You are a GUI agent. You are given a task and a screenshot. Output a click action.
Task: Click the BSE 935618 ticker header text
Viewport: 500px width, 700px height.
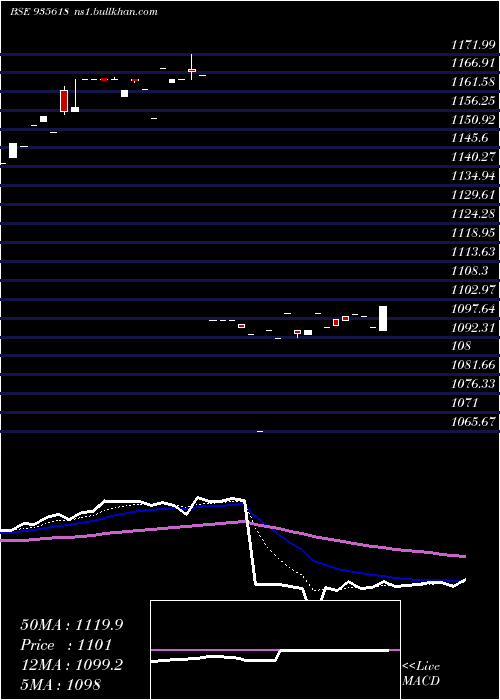pos(39,12)
